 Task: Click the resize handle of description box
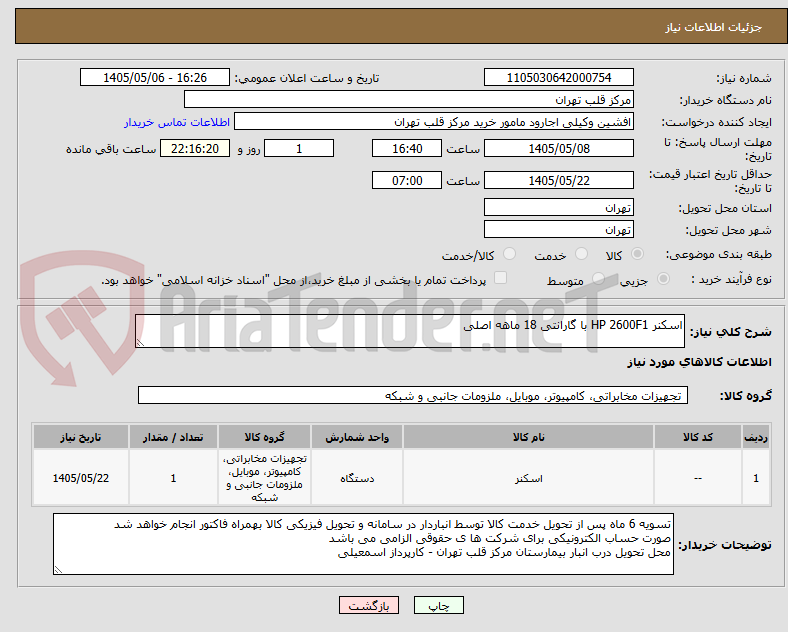pos(140,343)
